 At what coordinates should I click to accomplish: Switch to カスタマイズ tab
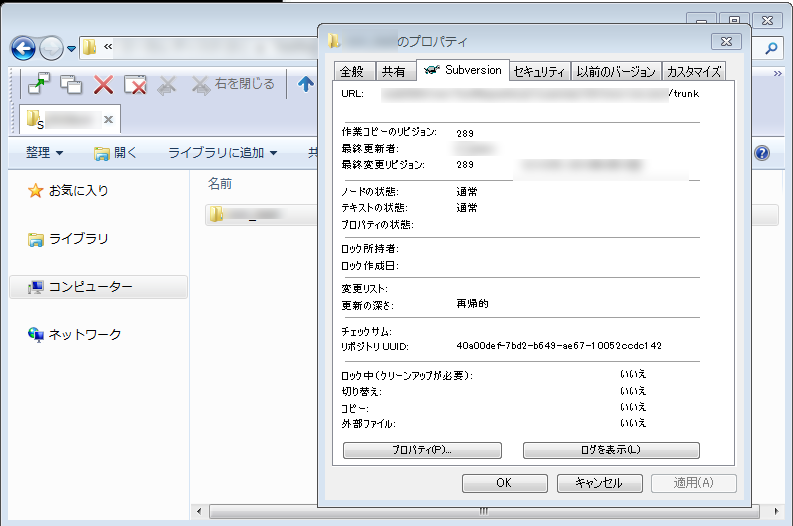(694, 71)
